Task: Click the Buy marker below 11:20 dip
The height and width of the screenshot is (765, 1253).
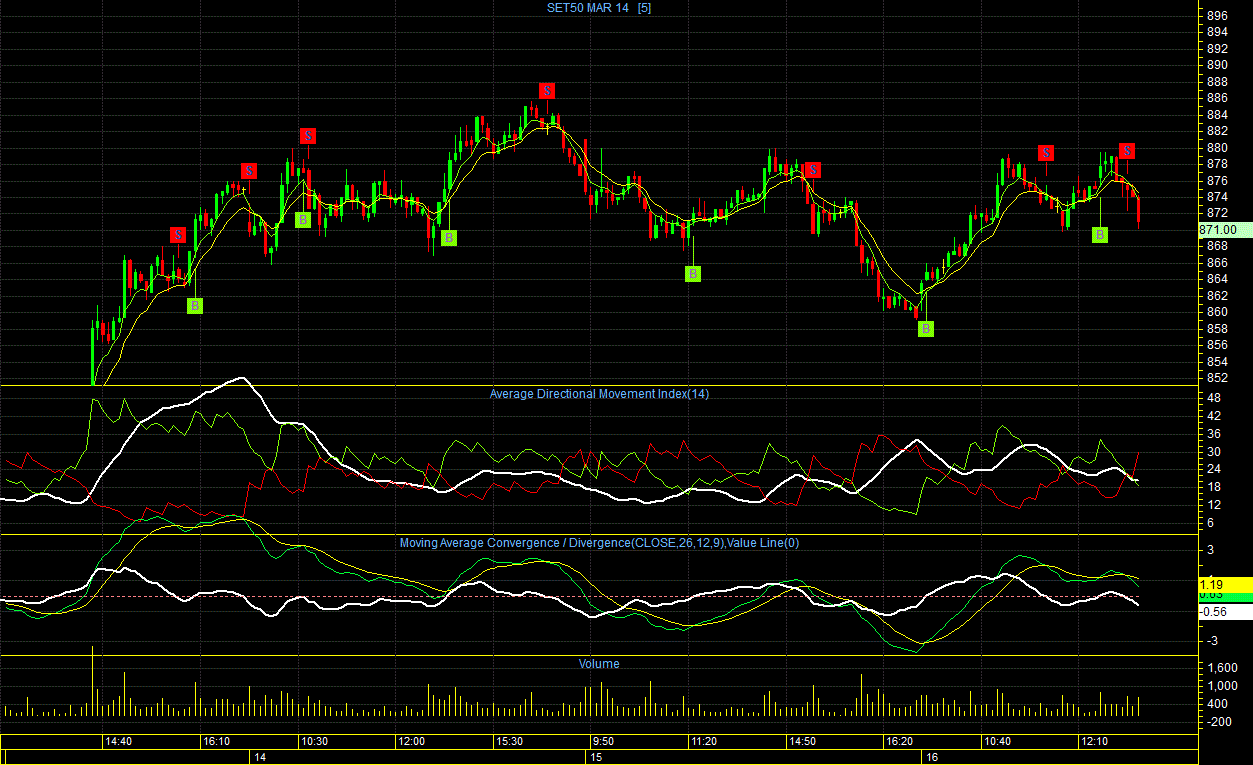Action: click(x=693, y=274)
